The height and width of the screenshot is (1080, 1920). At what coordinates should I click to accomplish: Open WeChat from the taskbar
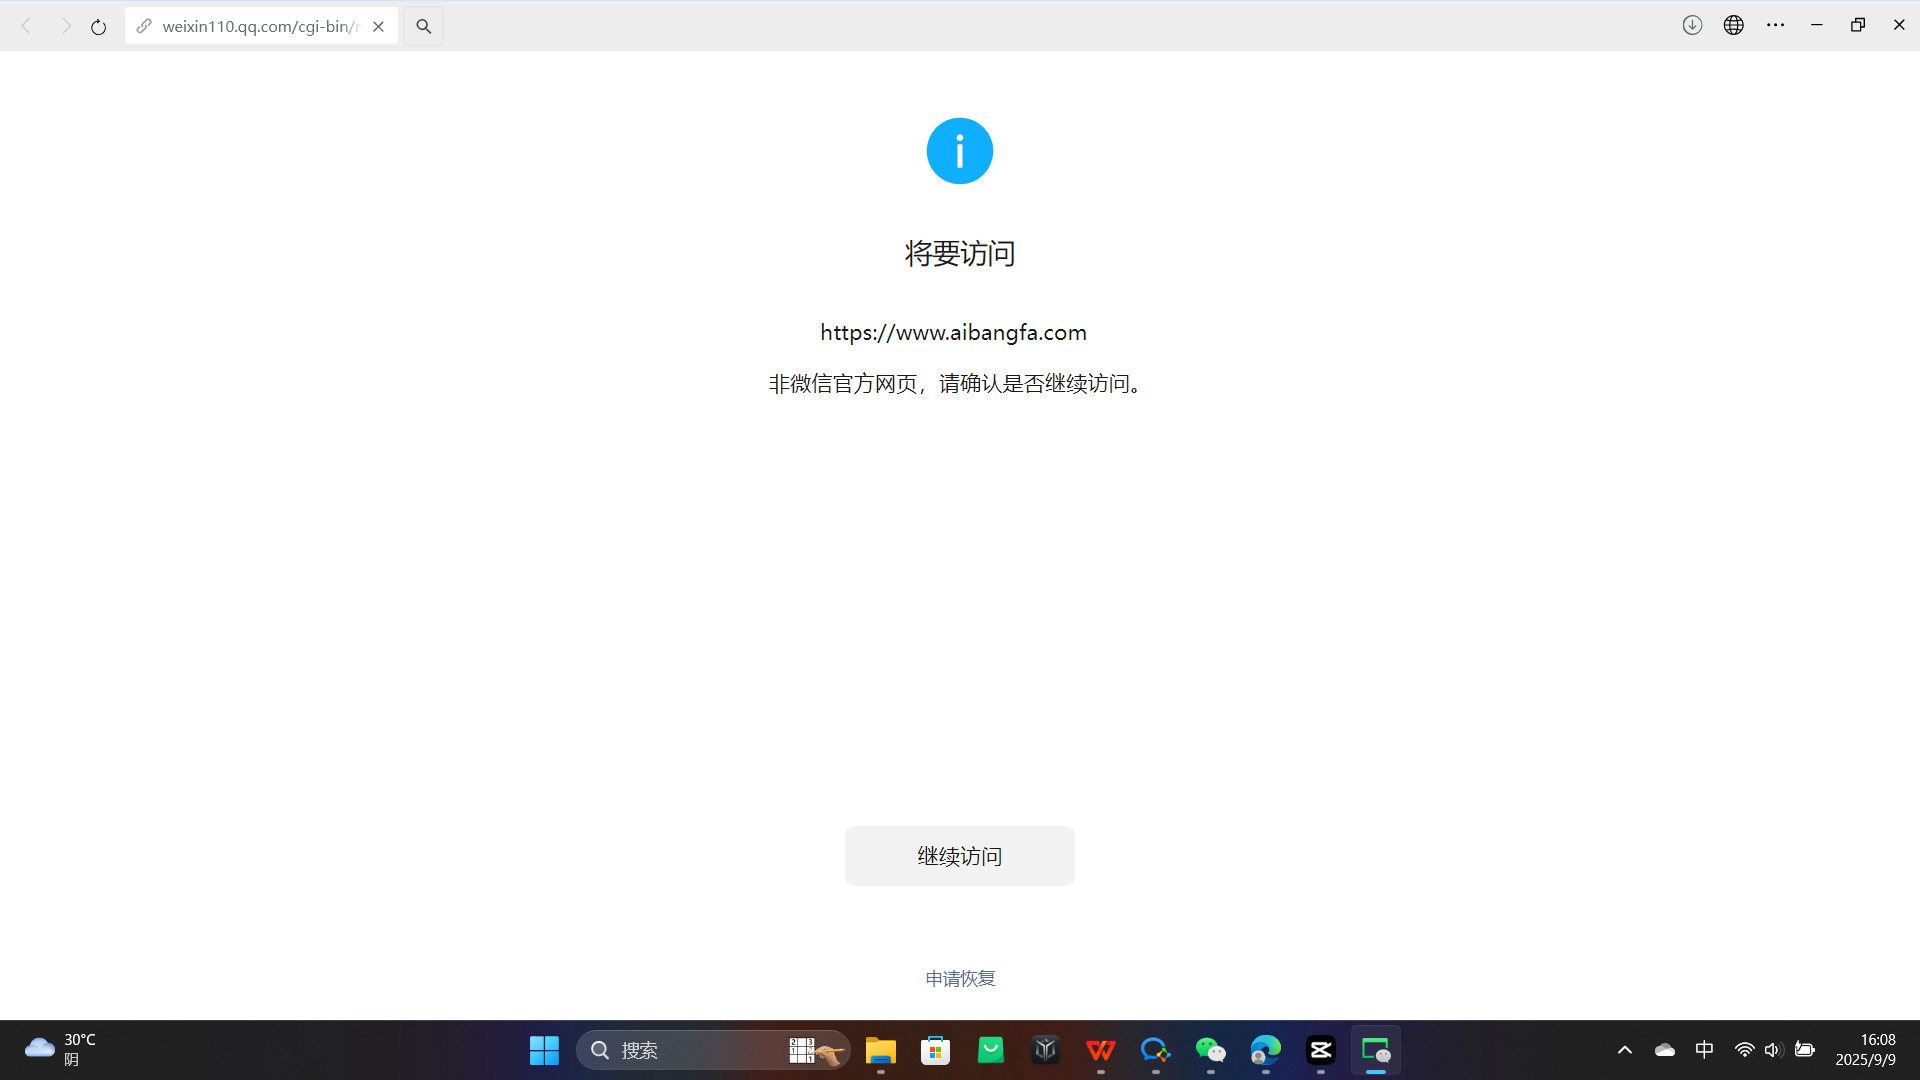pyautogui.click(x=1210, y=1050)
